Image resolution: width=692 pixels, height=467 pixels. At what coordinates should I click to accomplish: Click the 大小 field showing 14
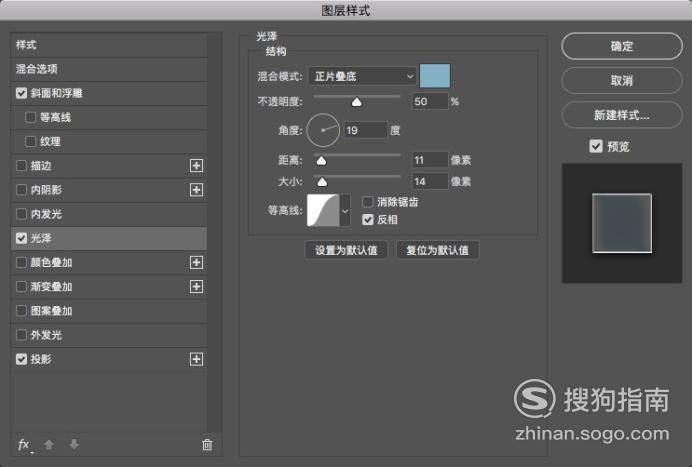tap(430, 181)
